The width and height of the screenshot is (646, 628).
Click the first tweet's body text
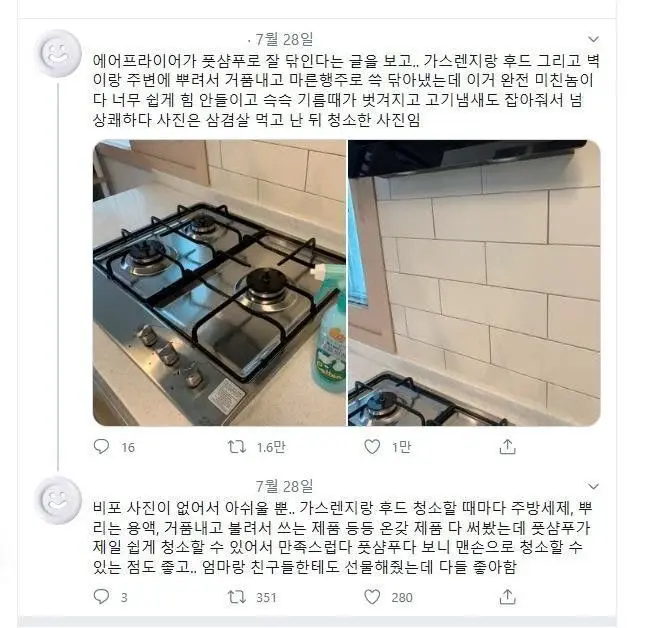(x=346, y=91)
